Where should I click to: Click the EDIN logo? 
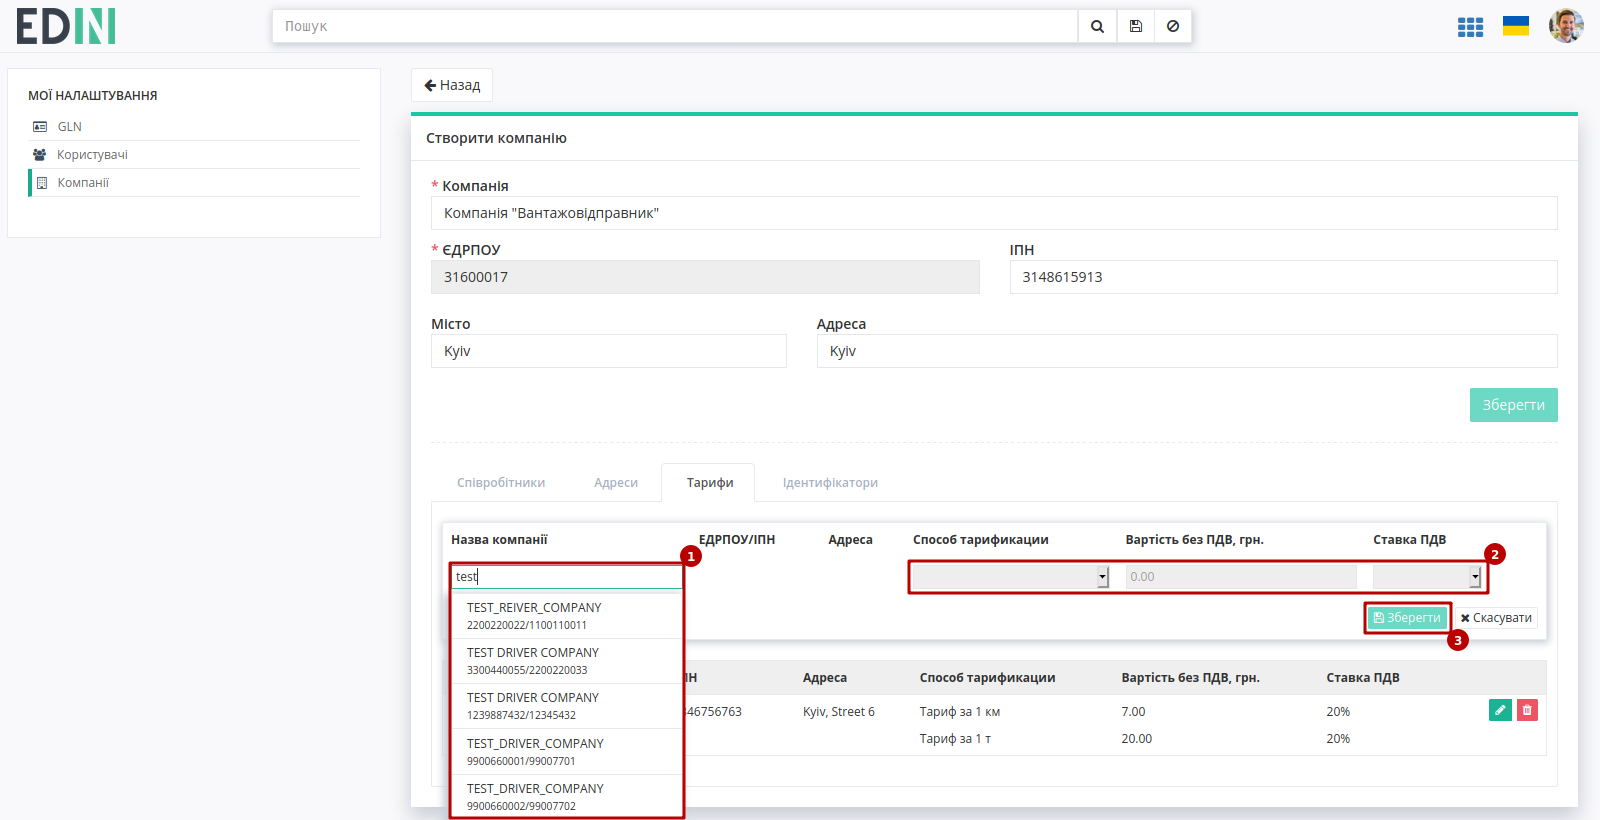point(66,26)
